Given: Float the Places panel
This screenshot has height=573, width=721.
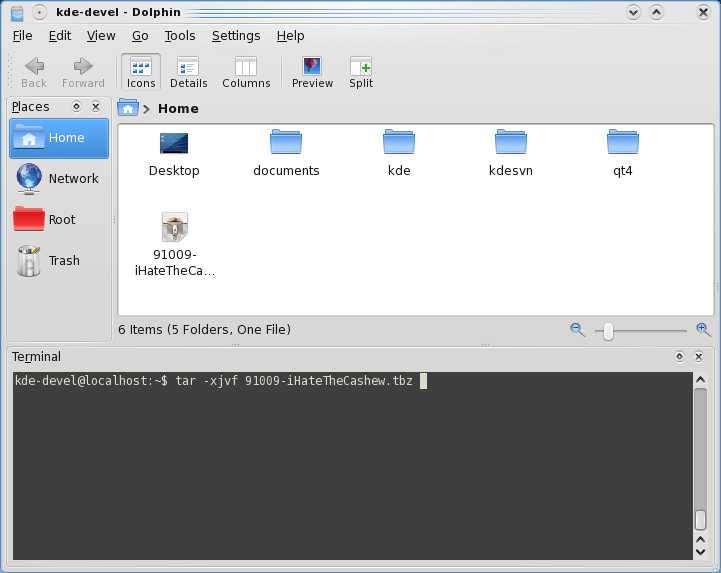Looking at the screenshot, I should coord(75,107).
